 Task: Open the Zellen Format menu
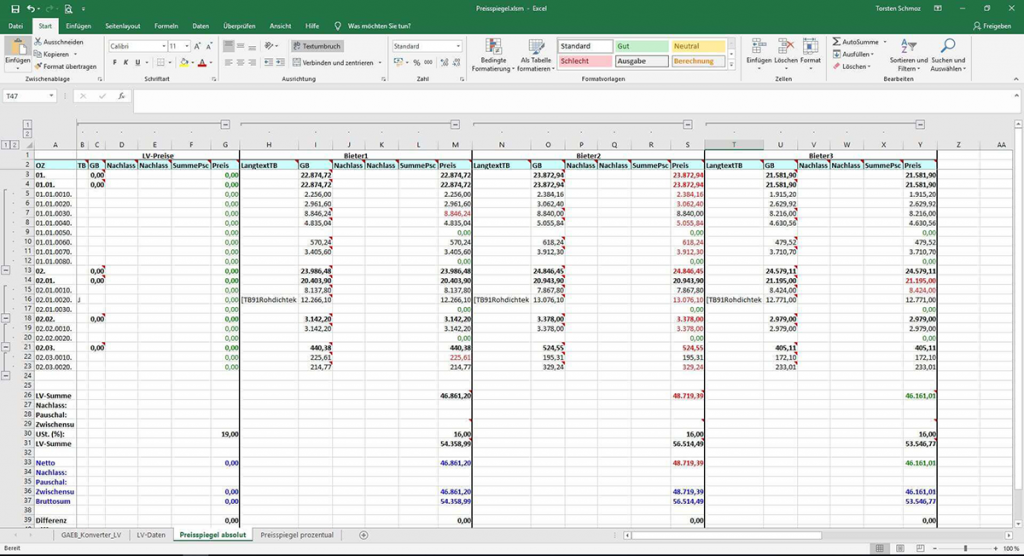[810, 54]
